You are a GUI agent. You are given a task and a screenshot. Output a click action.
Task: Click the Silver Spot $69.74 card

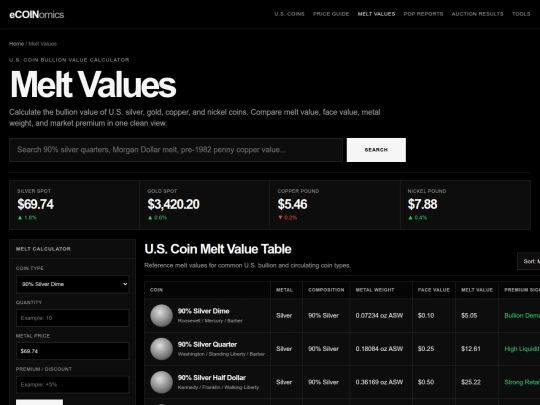(x=74, y=205)
